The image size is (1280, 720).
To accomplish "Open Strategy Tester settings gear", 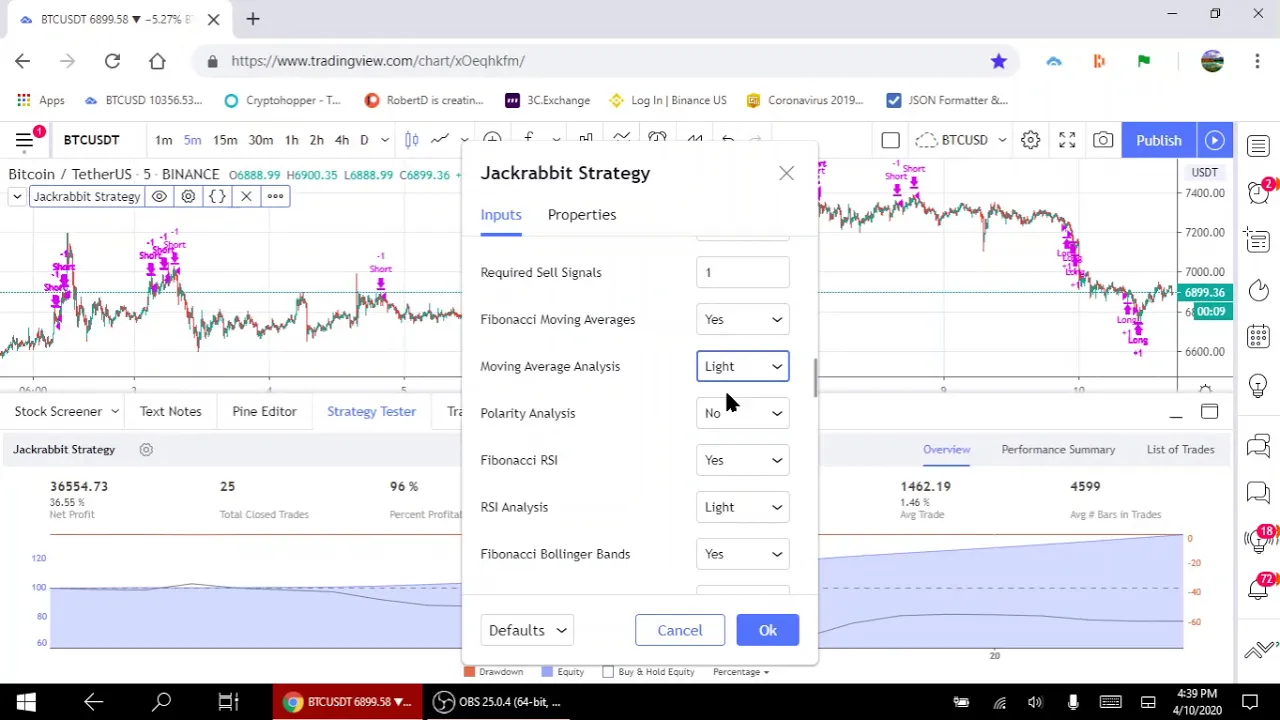I will point(146,450).
